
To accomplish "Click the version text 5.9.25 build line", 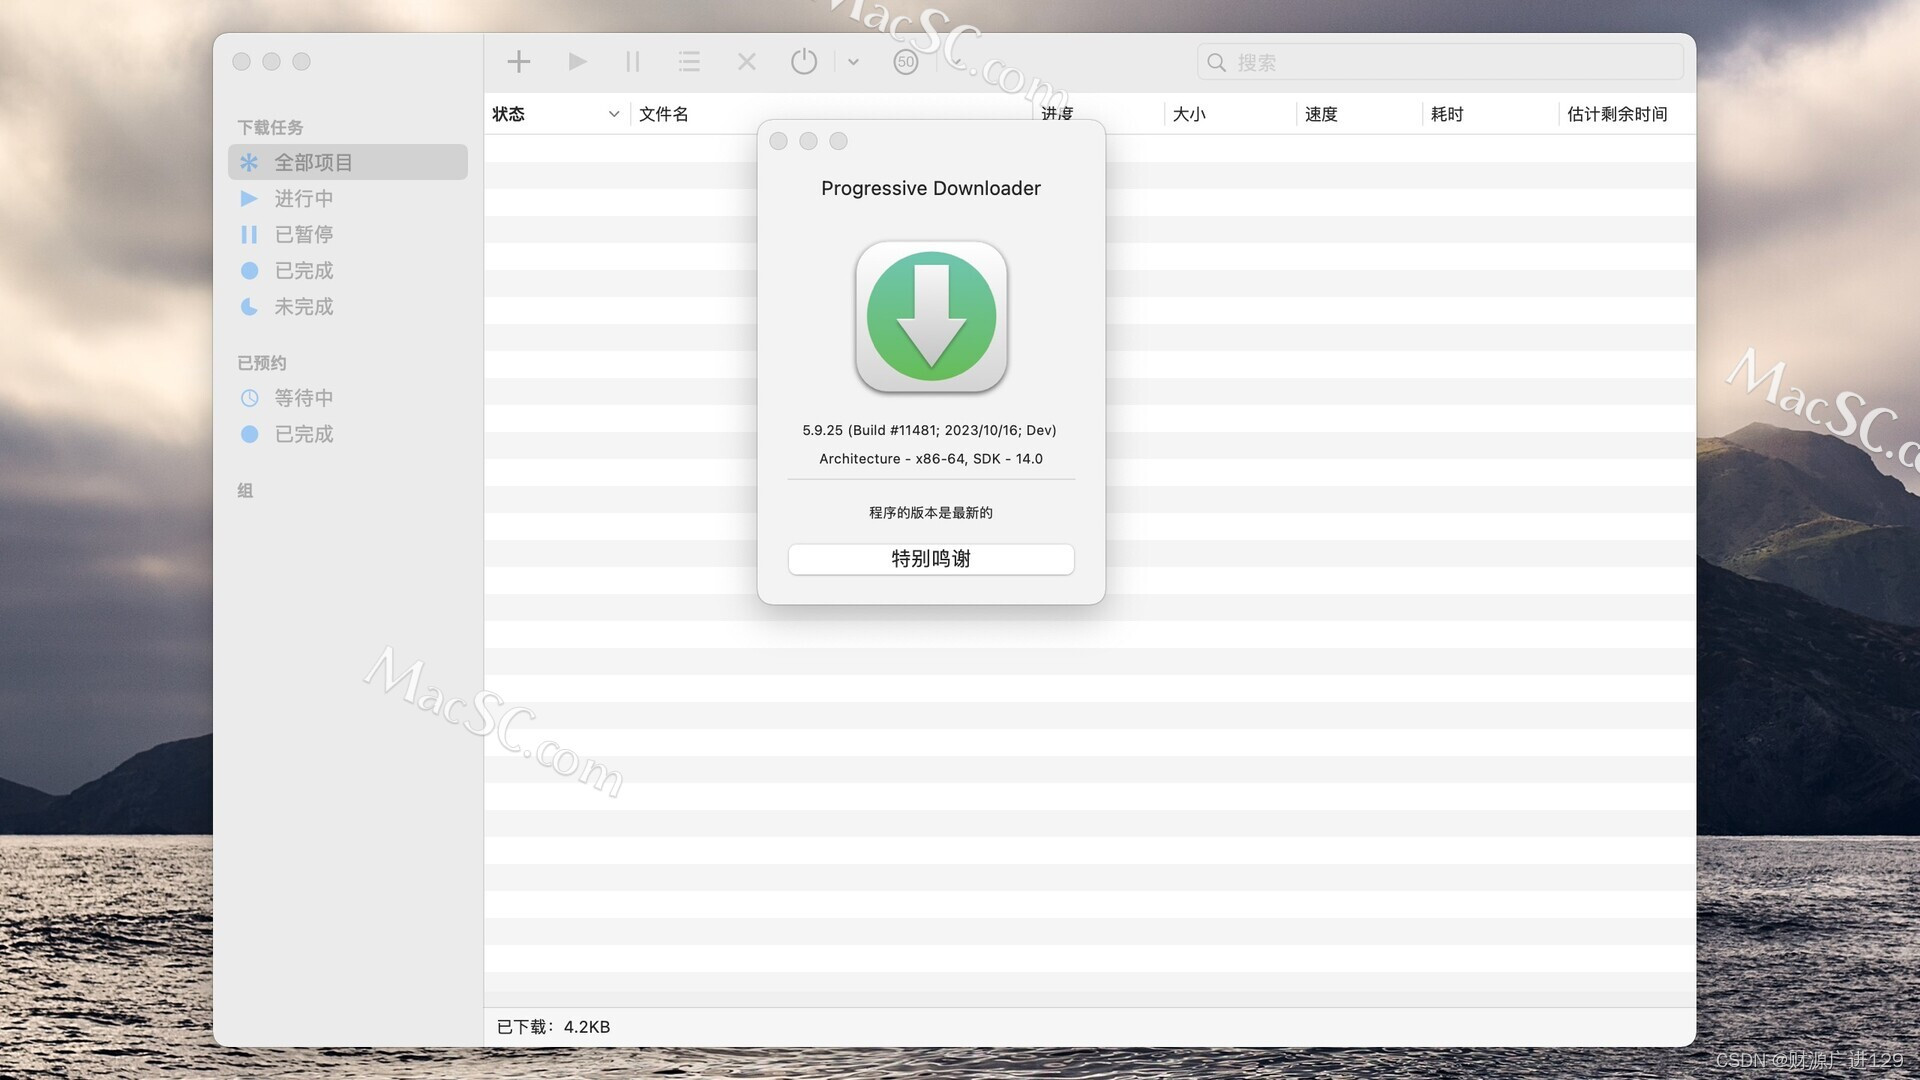I will click(929, 430).
